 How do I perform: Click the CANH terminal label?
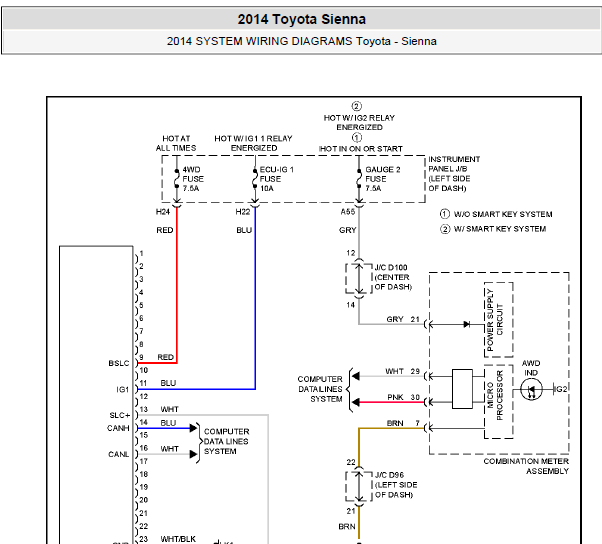click(118, 428)
